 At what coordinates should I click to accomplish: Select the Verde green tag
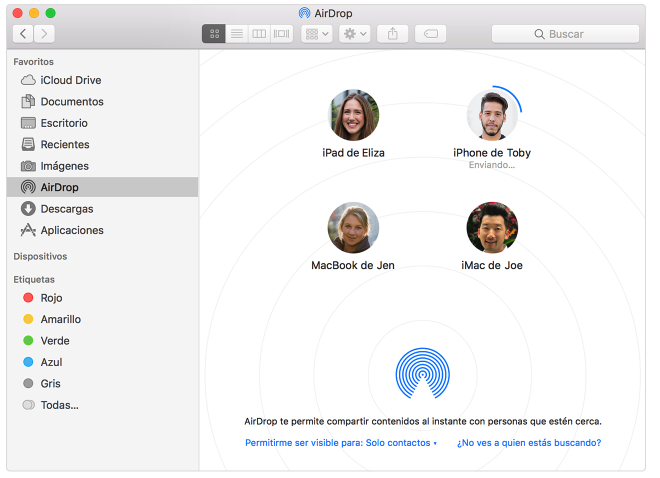point(103,341)
